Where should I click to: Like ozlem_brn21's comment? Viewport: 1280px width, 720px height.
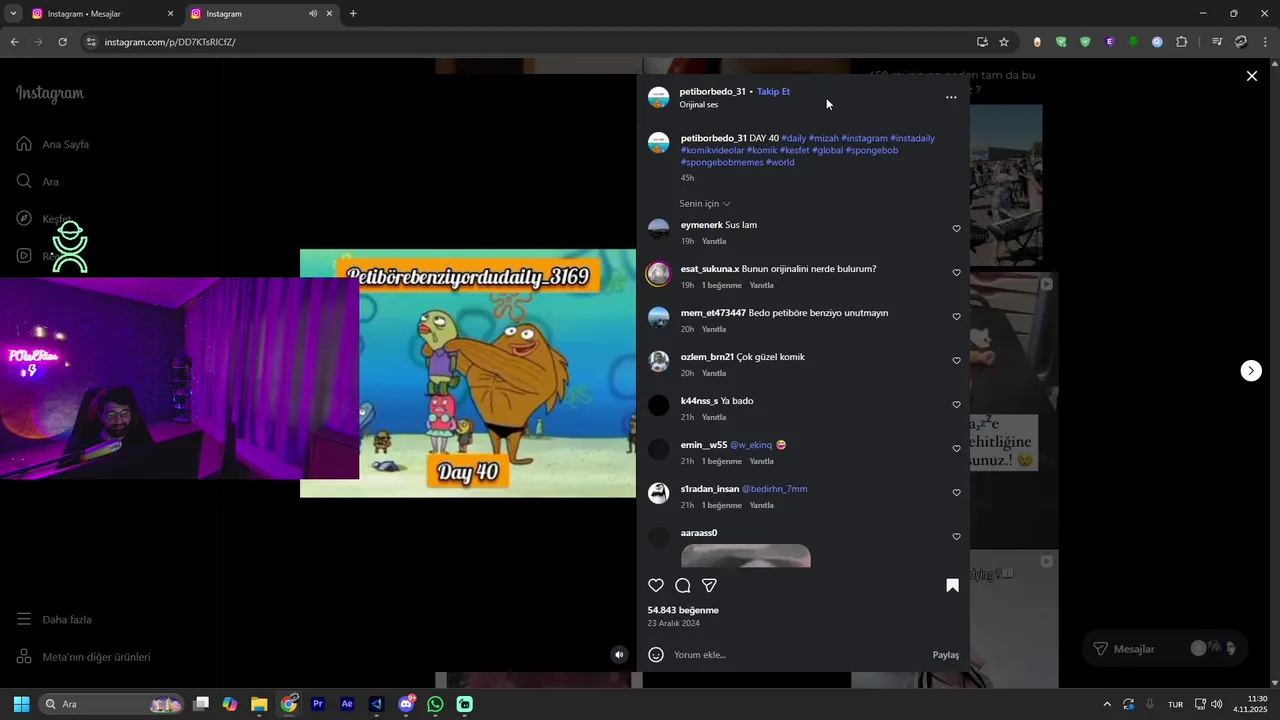[956, 361]
